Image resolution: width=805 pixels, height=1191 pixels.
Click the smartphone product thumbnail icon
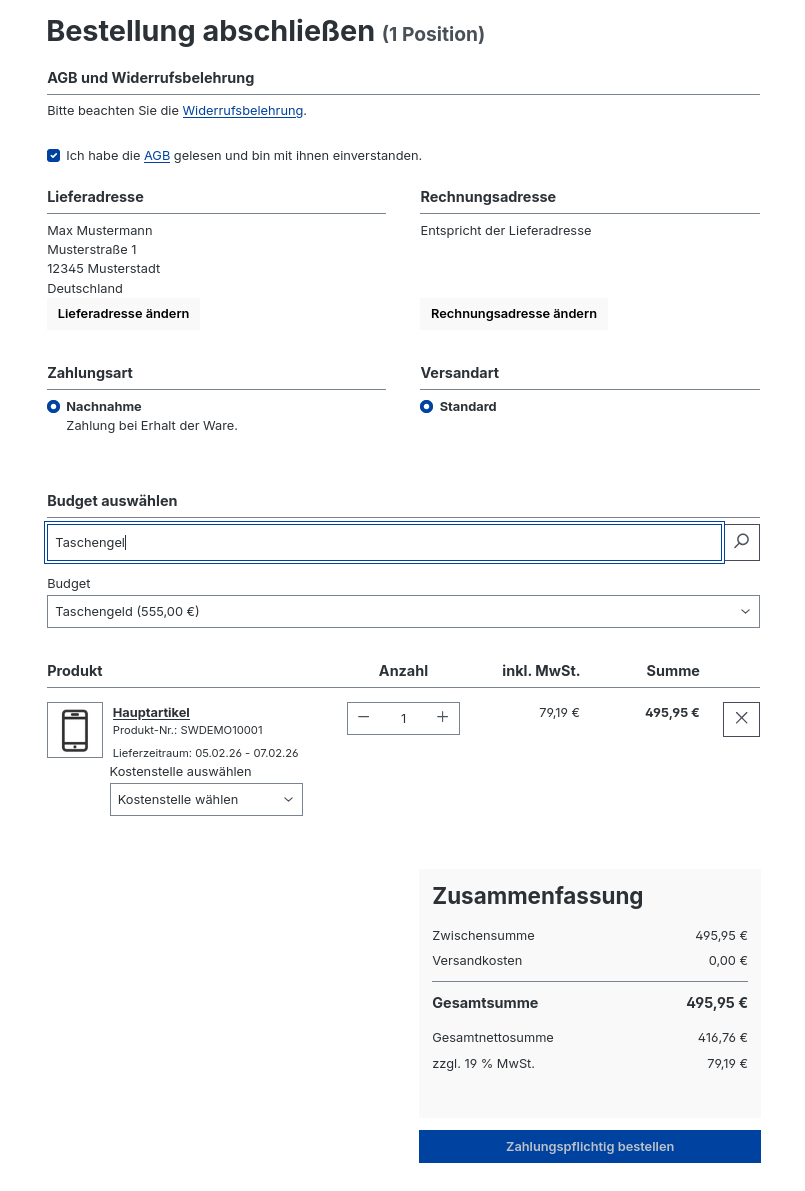point(74,730)
